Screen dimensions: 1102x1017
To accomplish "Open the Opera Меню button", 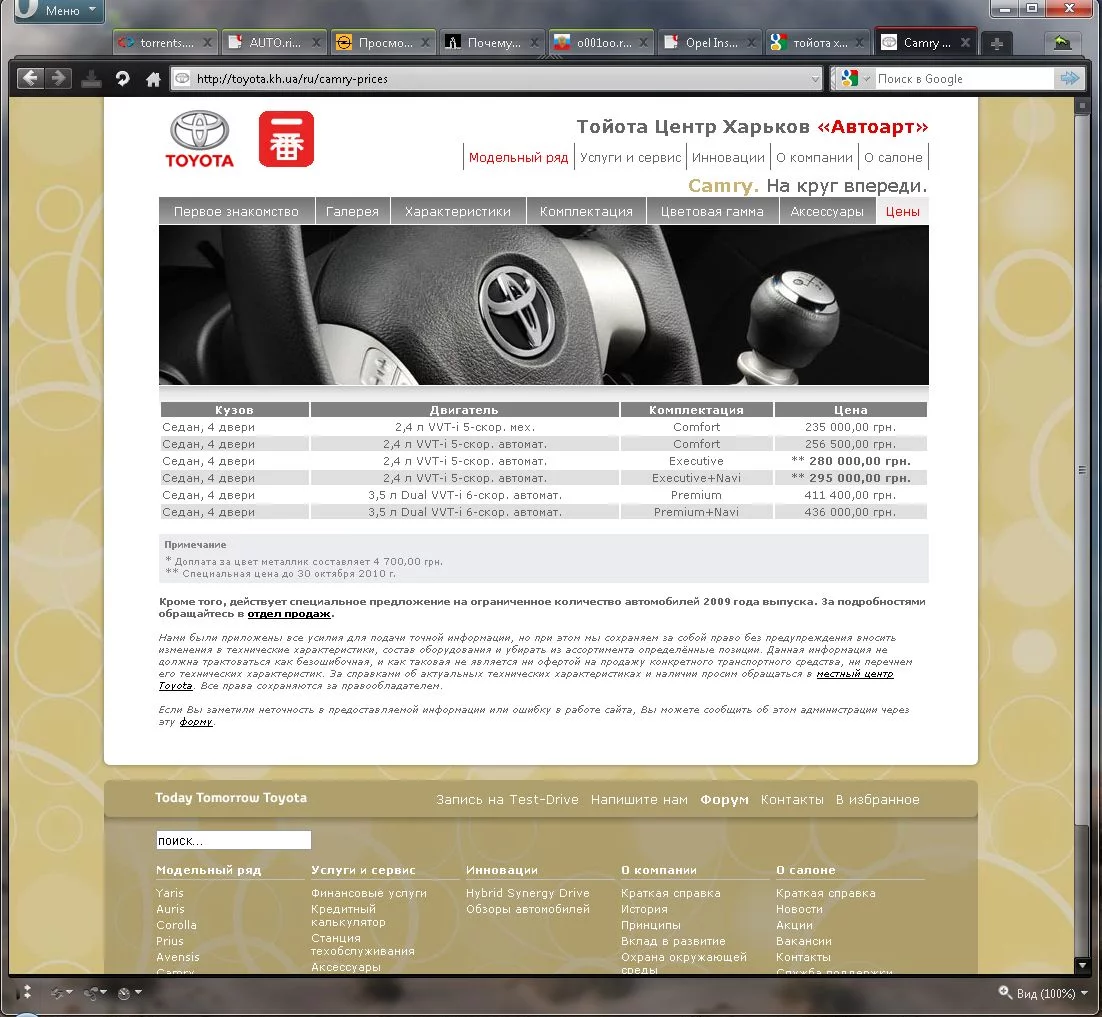I will (59, 11).
